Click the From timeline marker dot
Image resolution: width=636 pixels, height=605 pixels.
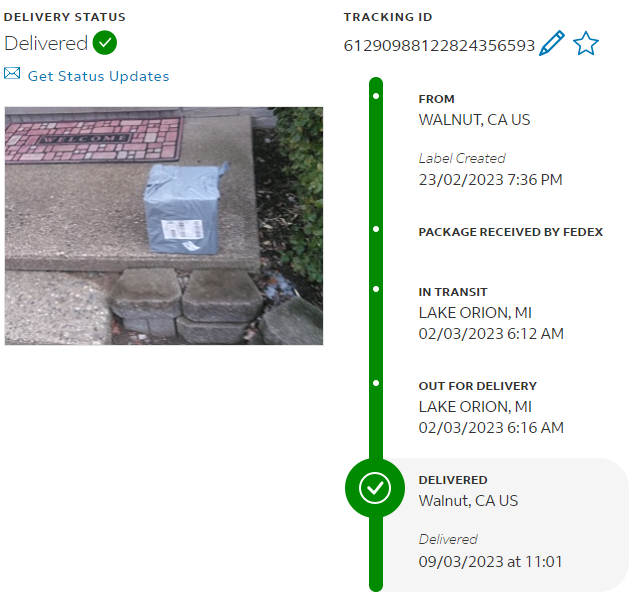point(376,96)
